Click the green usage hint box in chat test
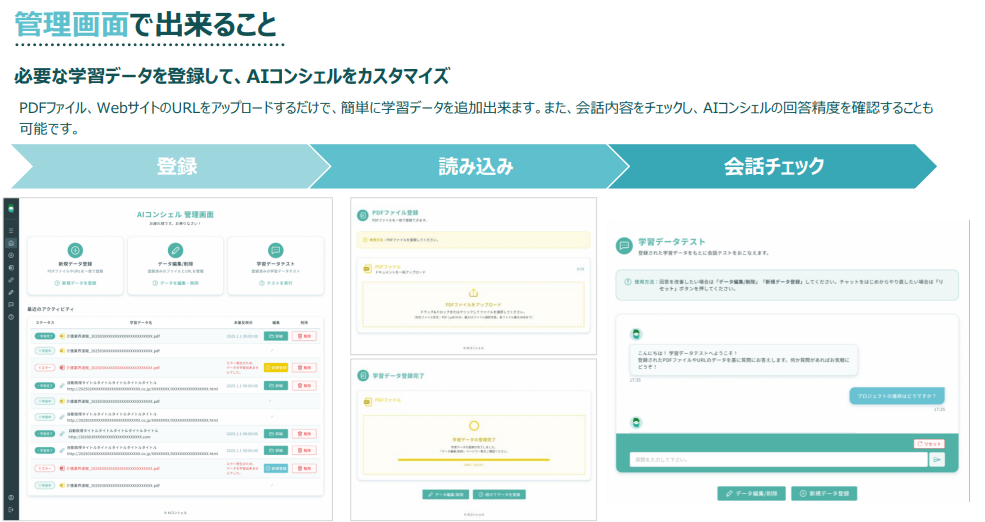 [787, 285]
